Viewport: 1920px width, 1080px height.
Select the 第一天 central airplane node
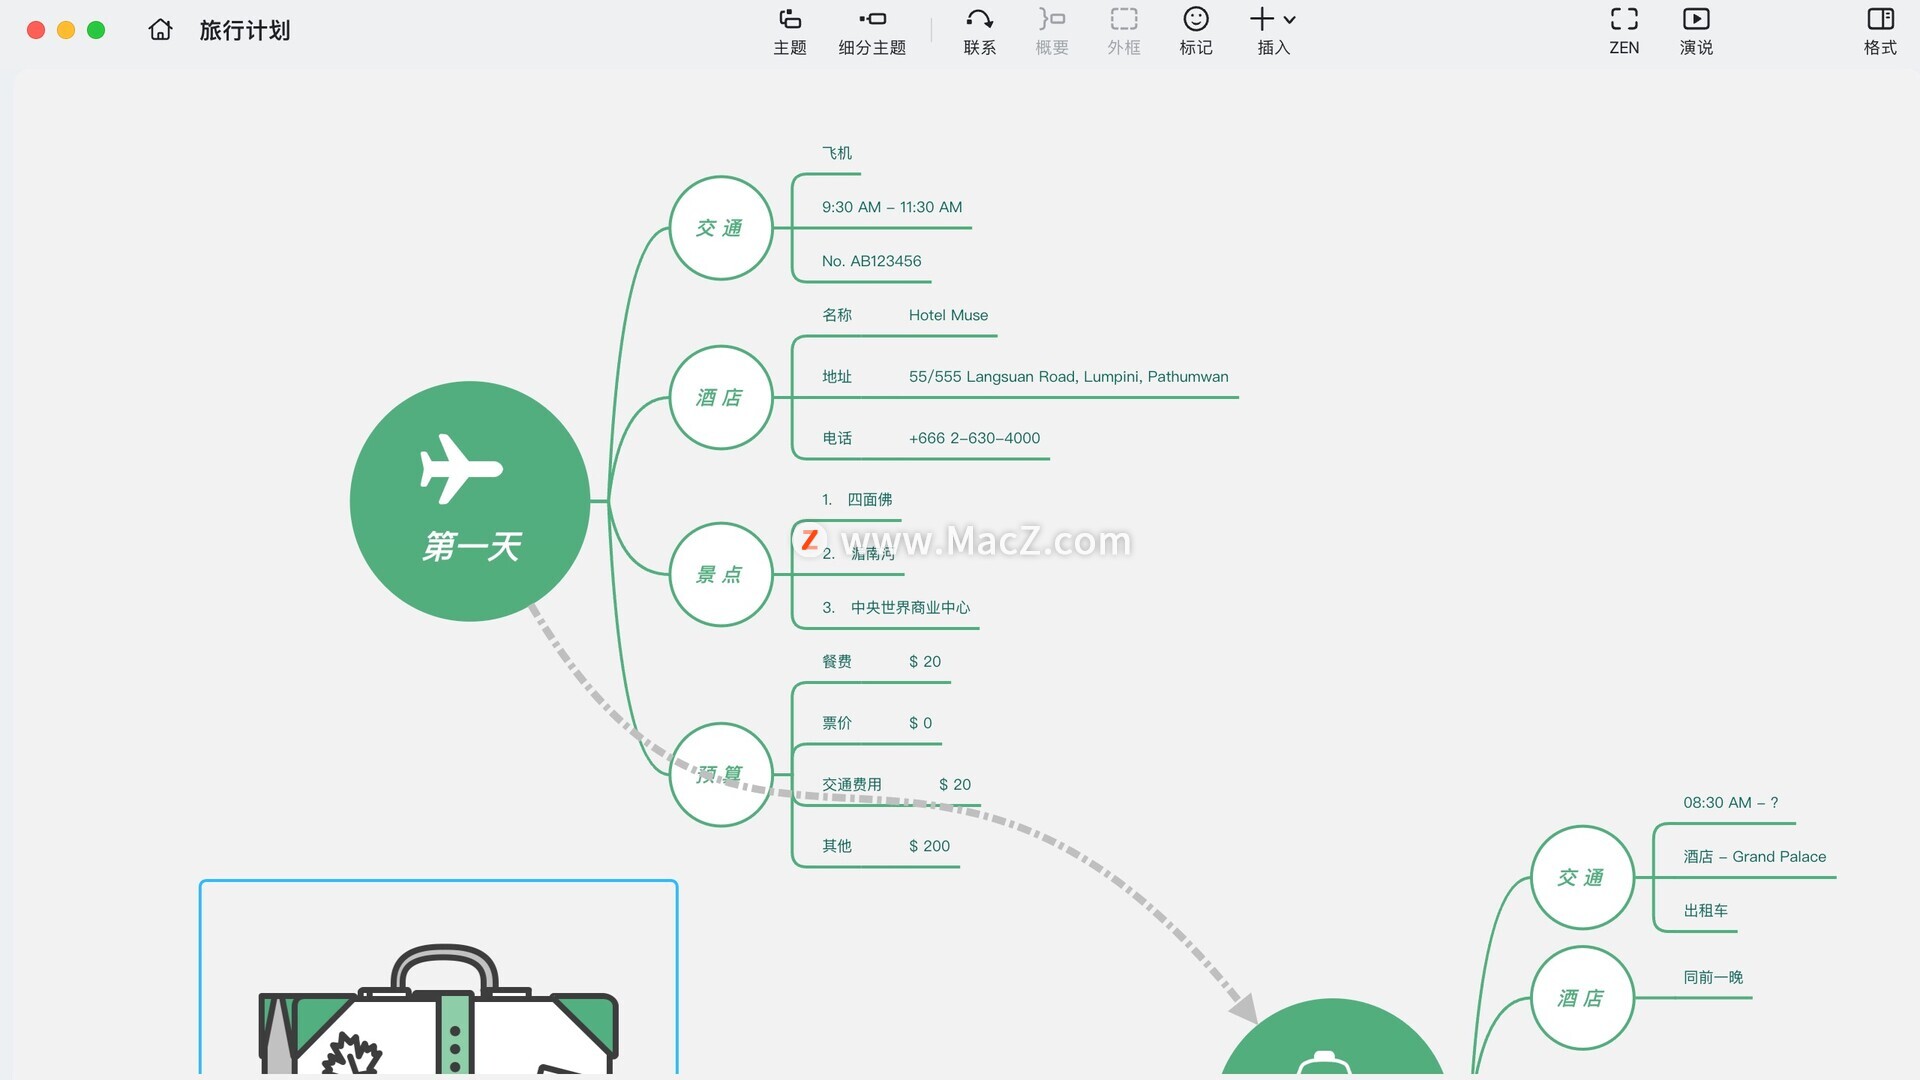point(470,501)
